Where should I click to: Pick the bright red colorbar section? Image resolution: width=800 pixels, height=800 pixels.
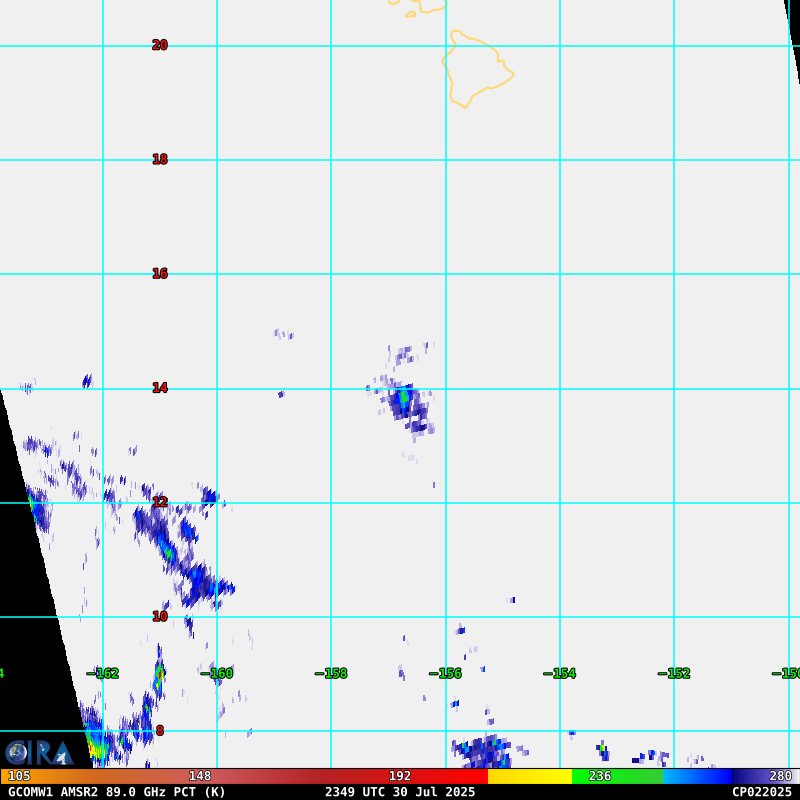(450, 776)
